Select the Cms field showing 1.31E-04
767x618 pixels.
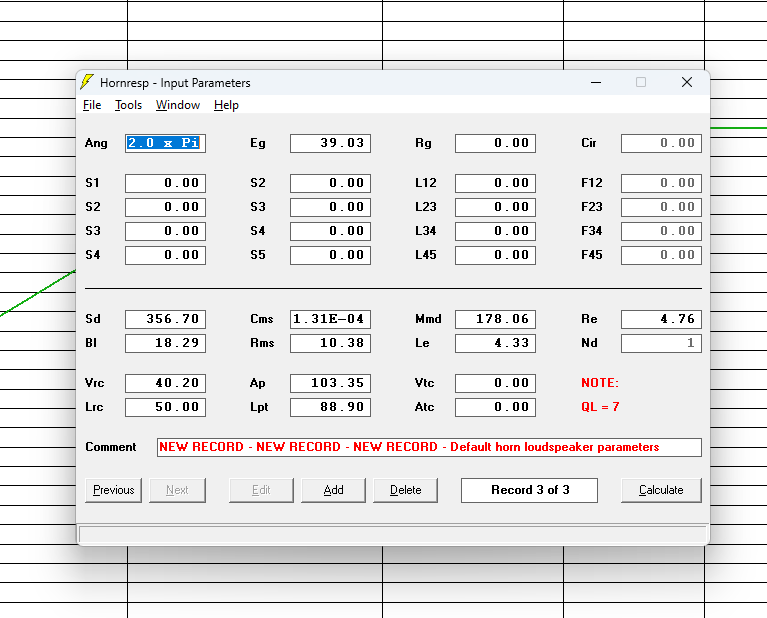click(x=330, y=319)
